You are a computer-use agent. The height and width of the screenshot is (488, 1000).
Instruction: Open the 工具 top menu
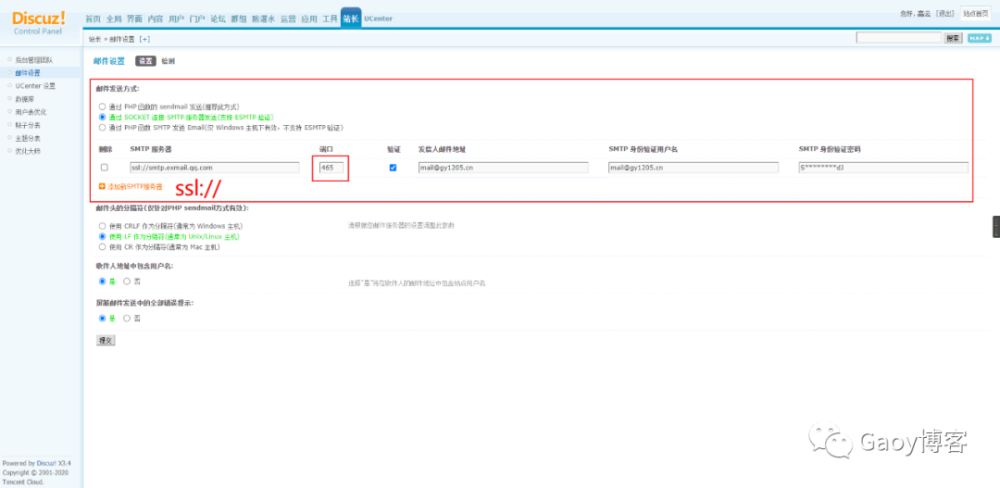(x=330, y=19)
